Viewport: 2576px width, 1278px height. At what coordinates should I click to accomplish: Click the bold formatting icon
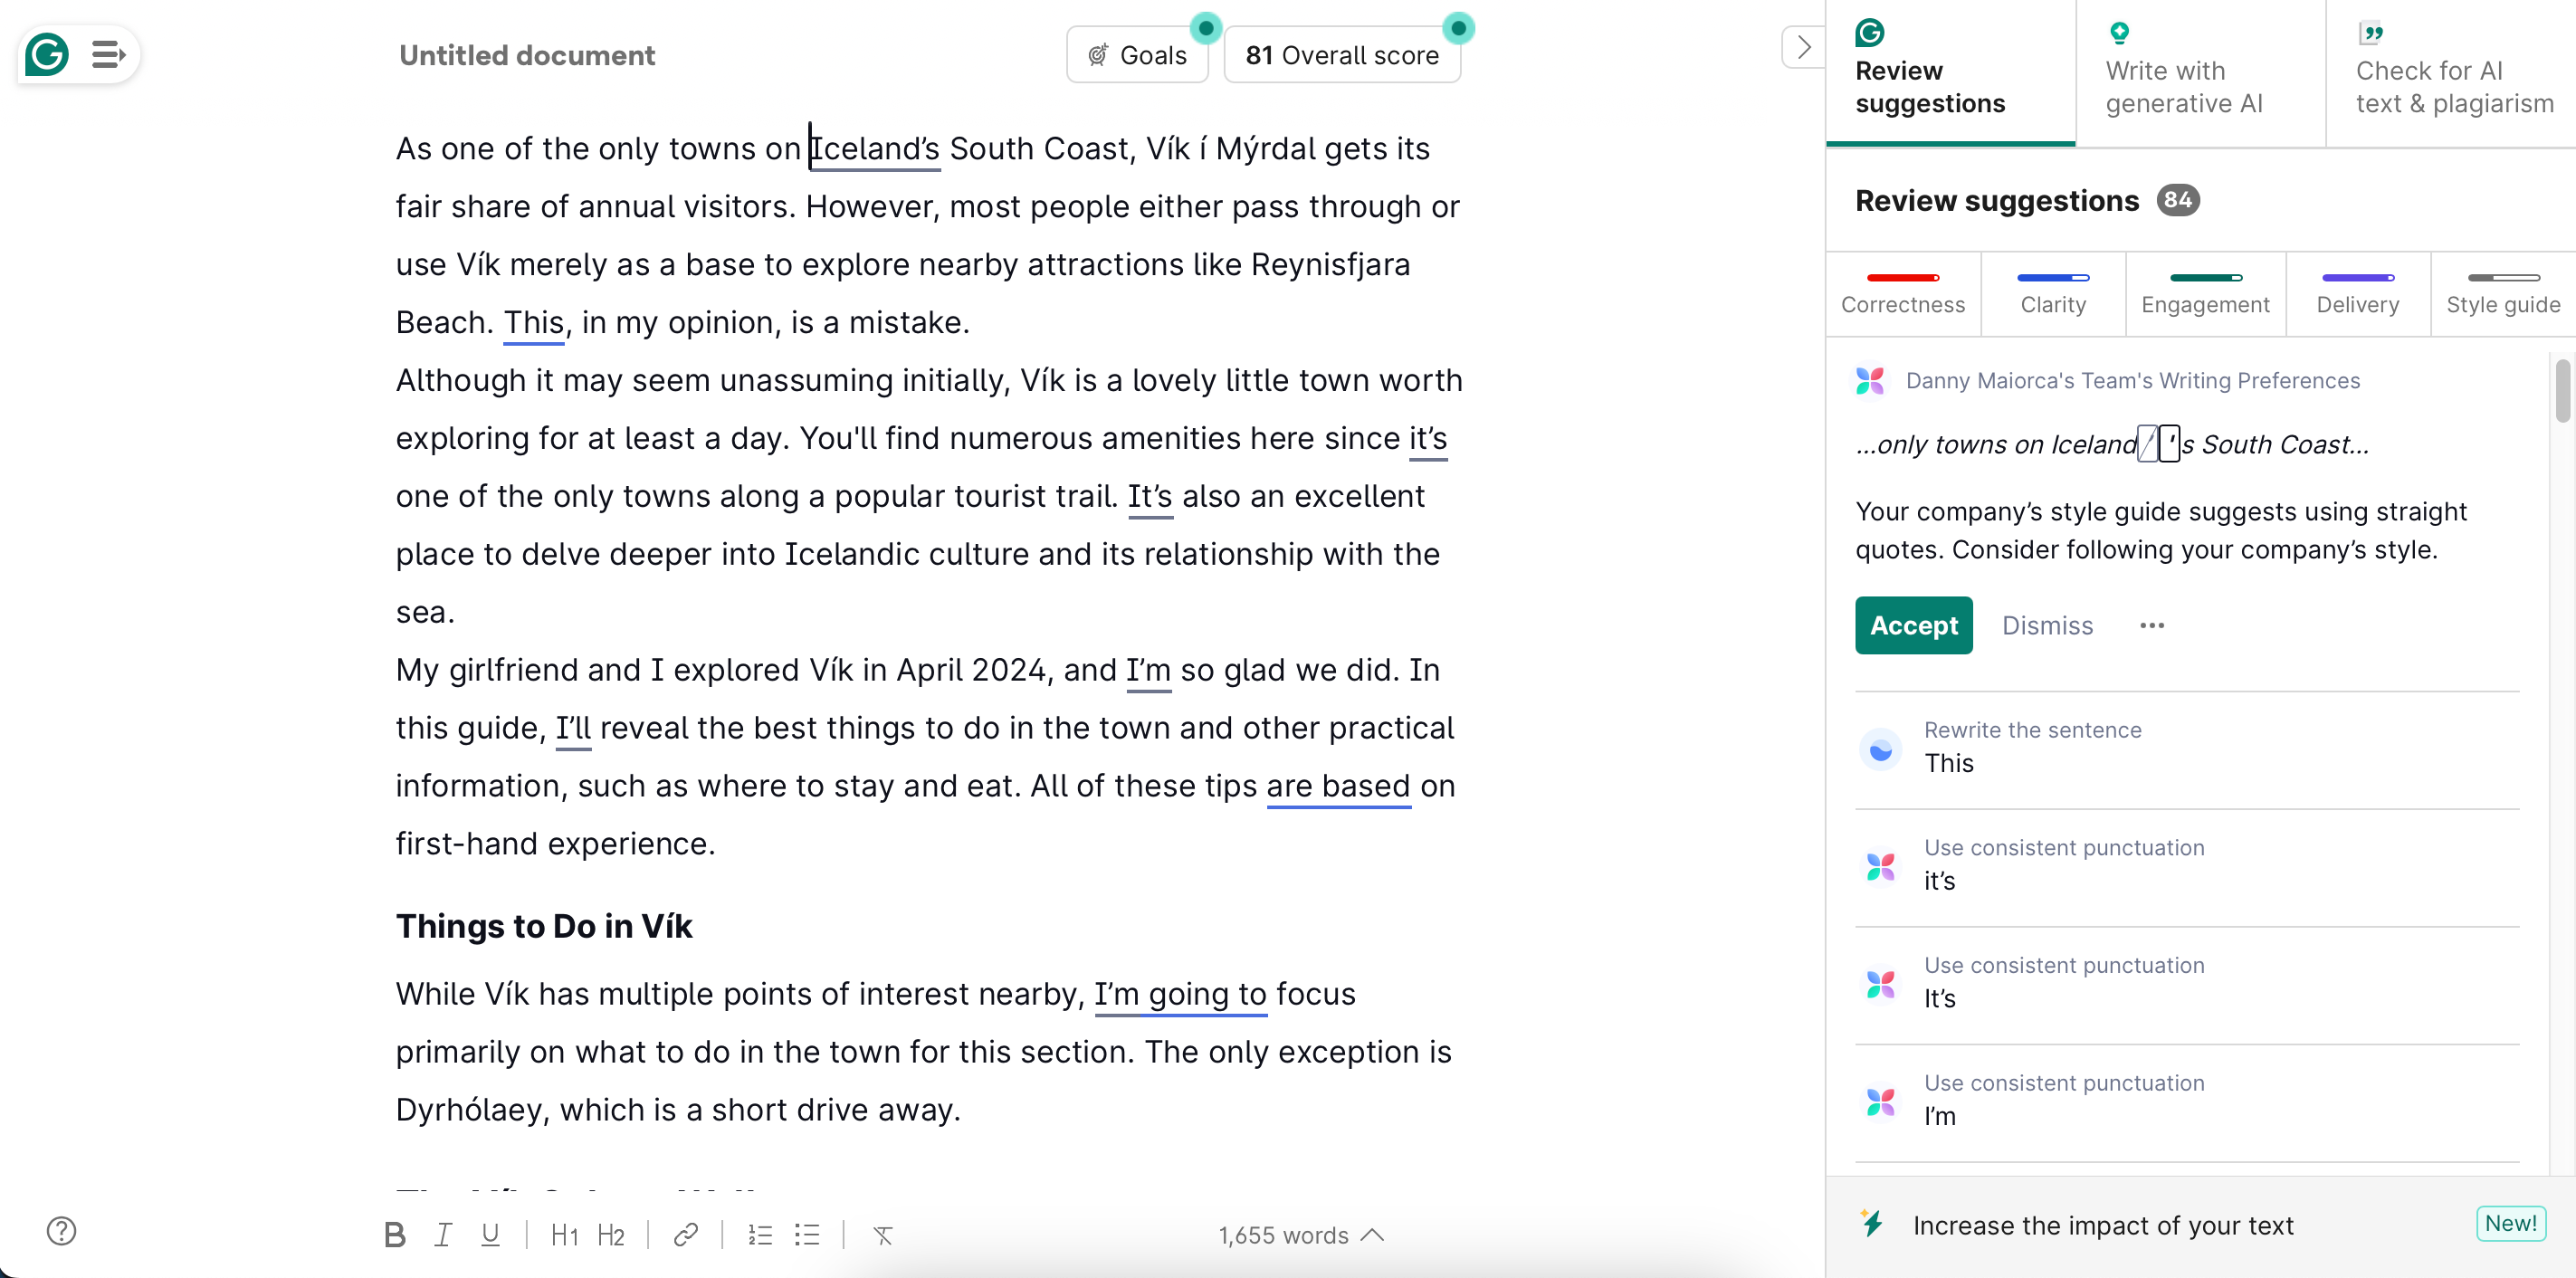click(x=397, y=1235)
